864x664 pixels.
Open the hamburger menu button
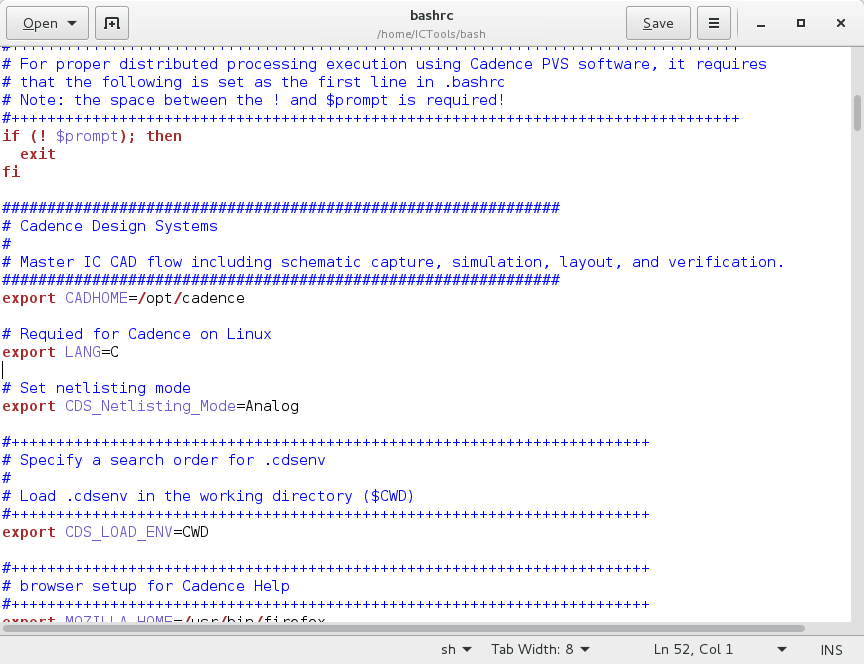[x=714, y=23]
